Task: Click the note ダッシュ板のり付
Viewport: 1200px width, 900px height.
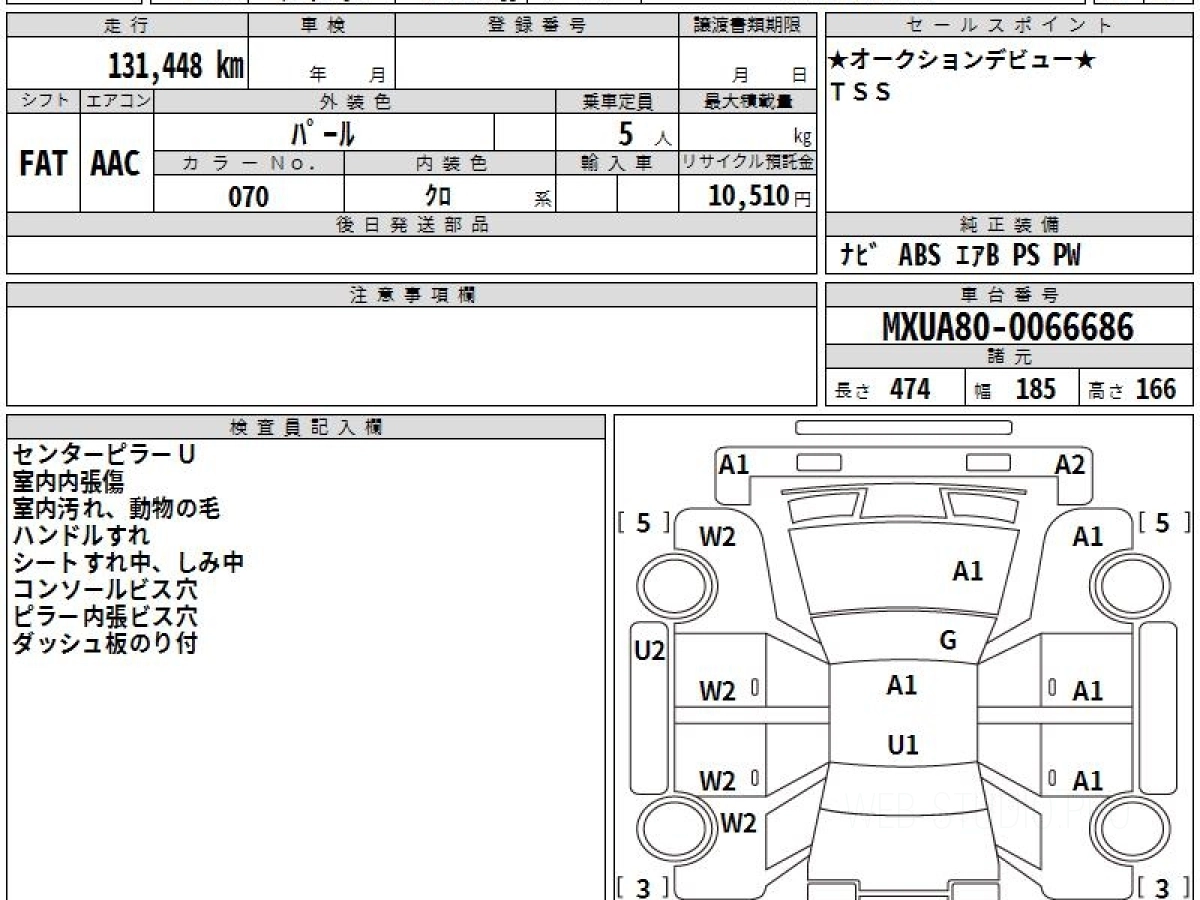Action: tap(104, 644)
